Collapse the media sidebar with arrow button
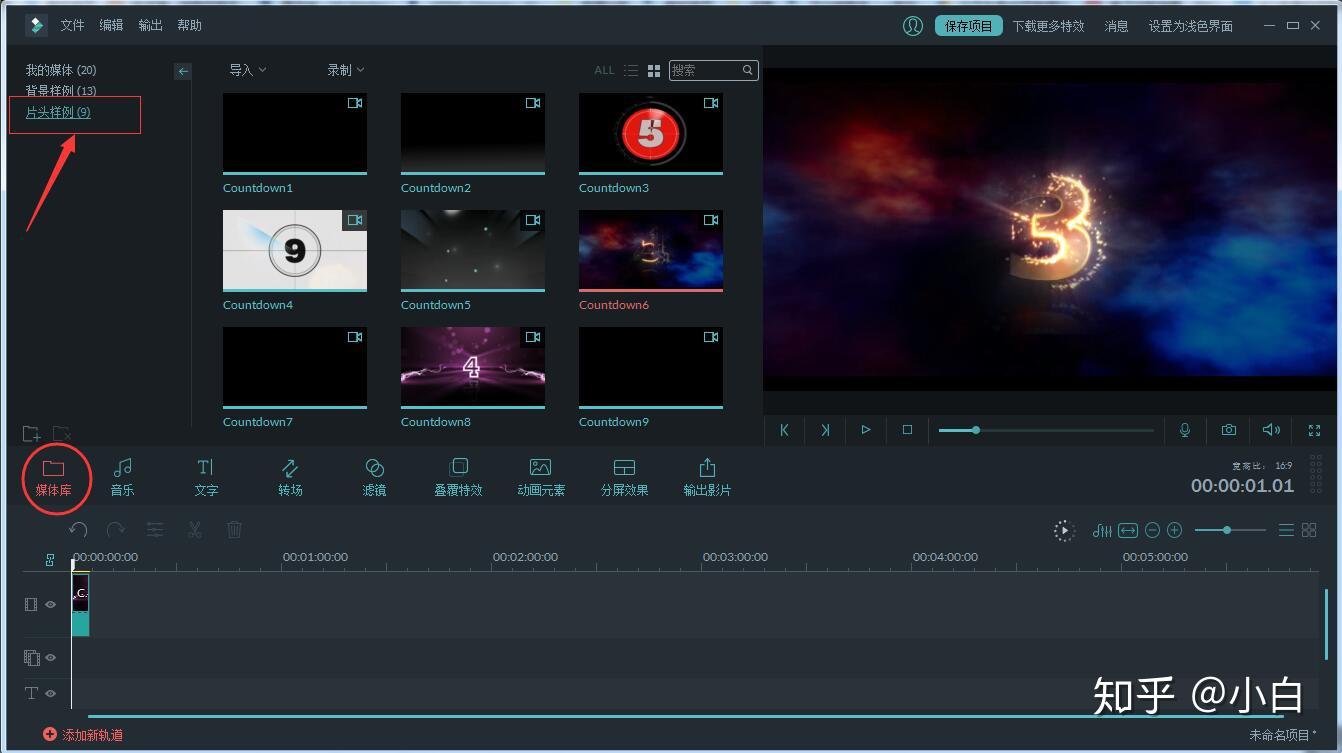1342x753 pixels. pyautogui.click(x=182, y=71)
